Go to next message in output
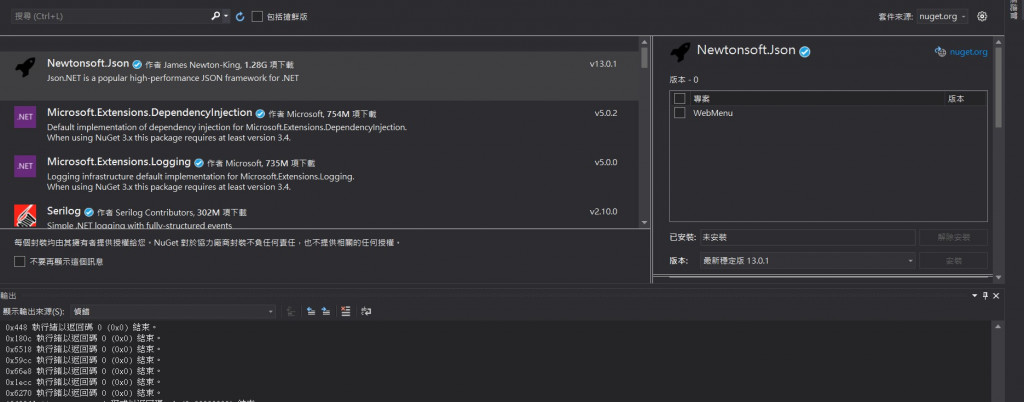This screenshot has height=402, width=1024. (x=325, y=312)
